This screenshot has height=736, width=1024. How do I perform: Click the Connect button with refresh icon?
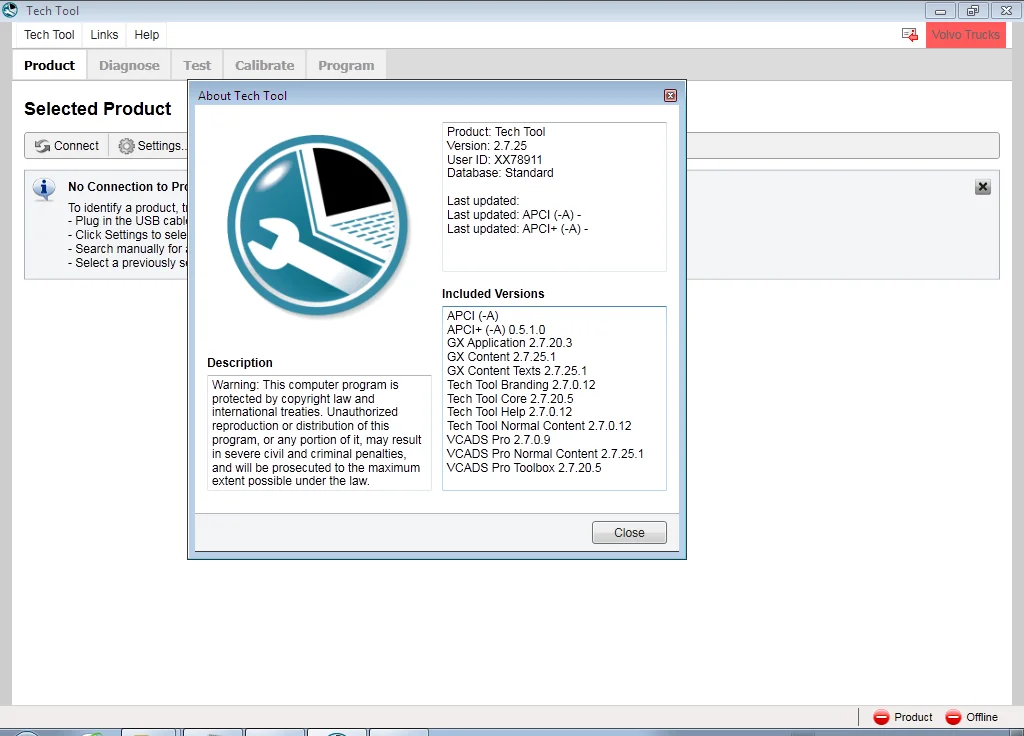(67, 146)
